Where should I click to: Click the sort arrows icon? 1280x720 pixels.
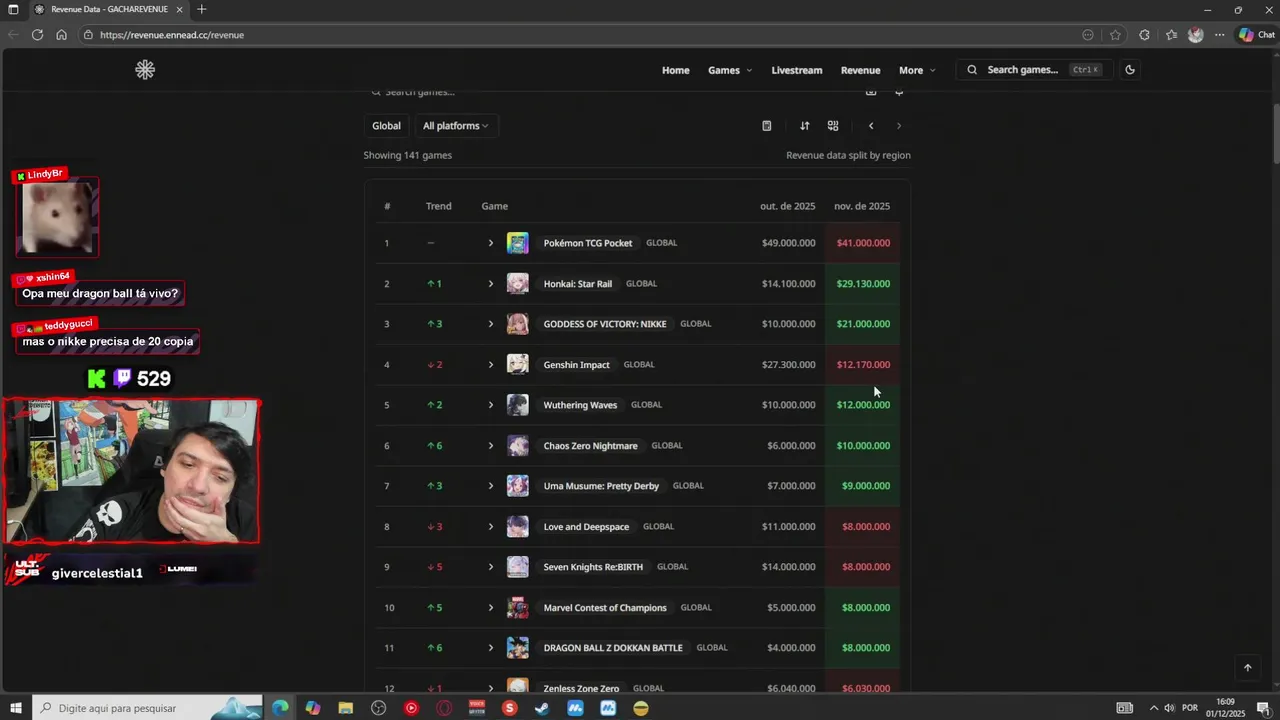click(804, 126)
